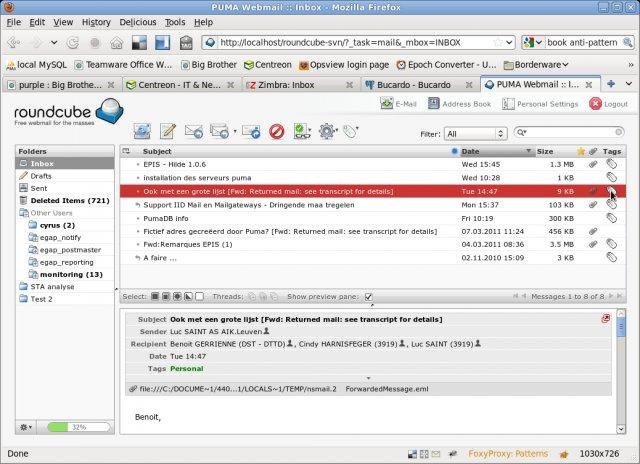
Task: Sort messages by Size column
Action: [x=545, y=151]
